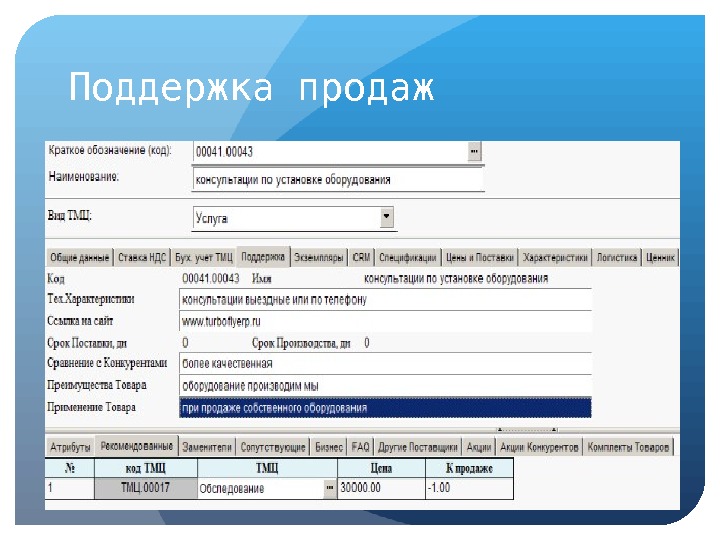
Task: Open the Логистика tab
Action: (x=617, y=258)
